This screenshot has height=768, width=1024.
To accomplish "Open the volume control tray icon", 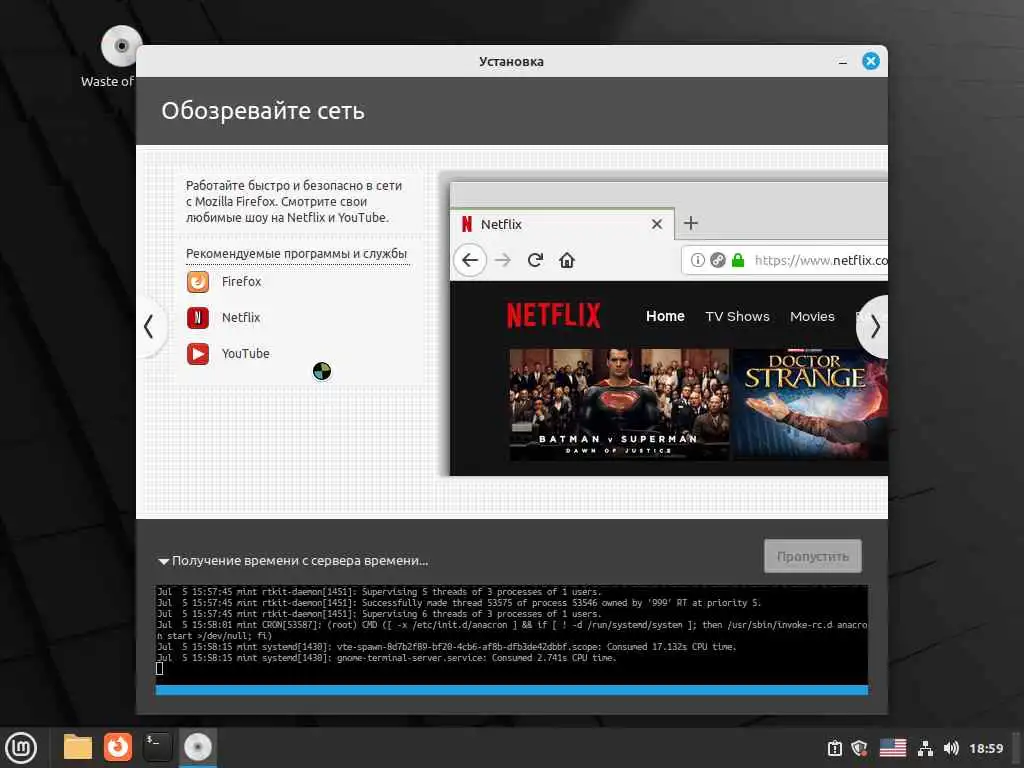I will (951, 748).
